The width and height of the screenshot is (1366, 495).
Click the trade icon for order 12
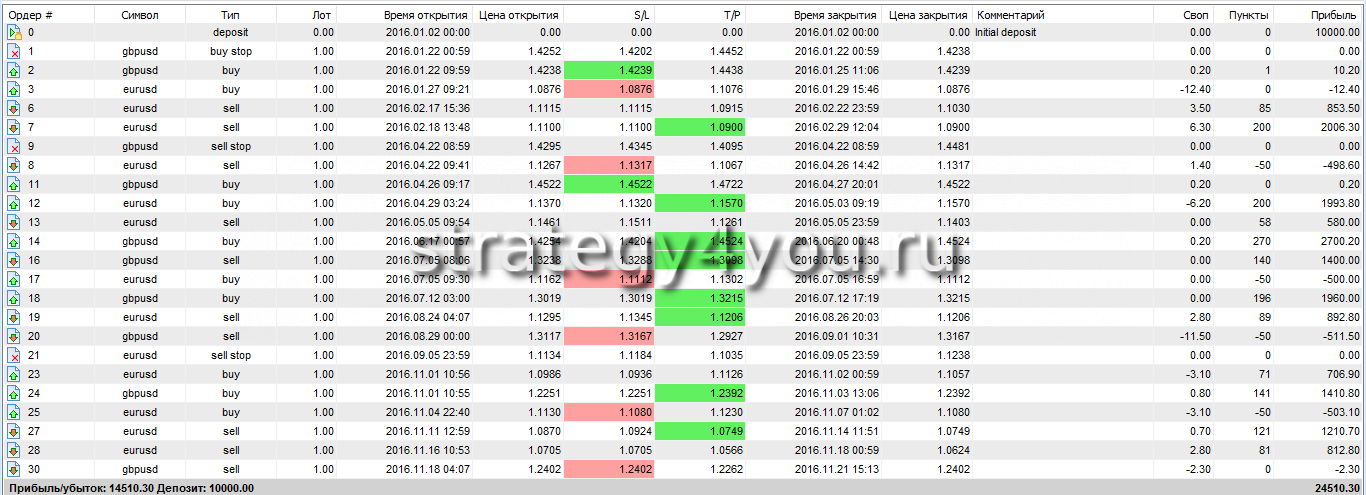click(14, 203)
